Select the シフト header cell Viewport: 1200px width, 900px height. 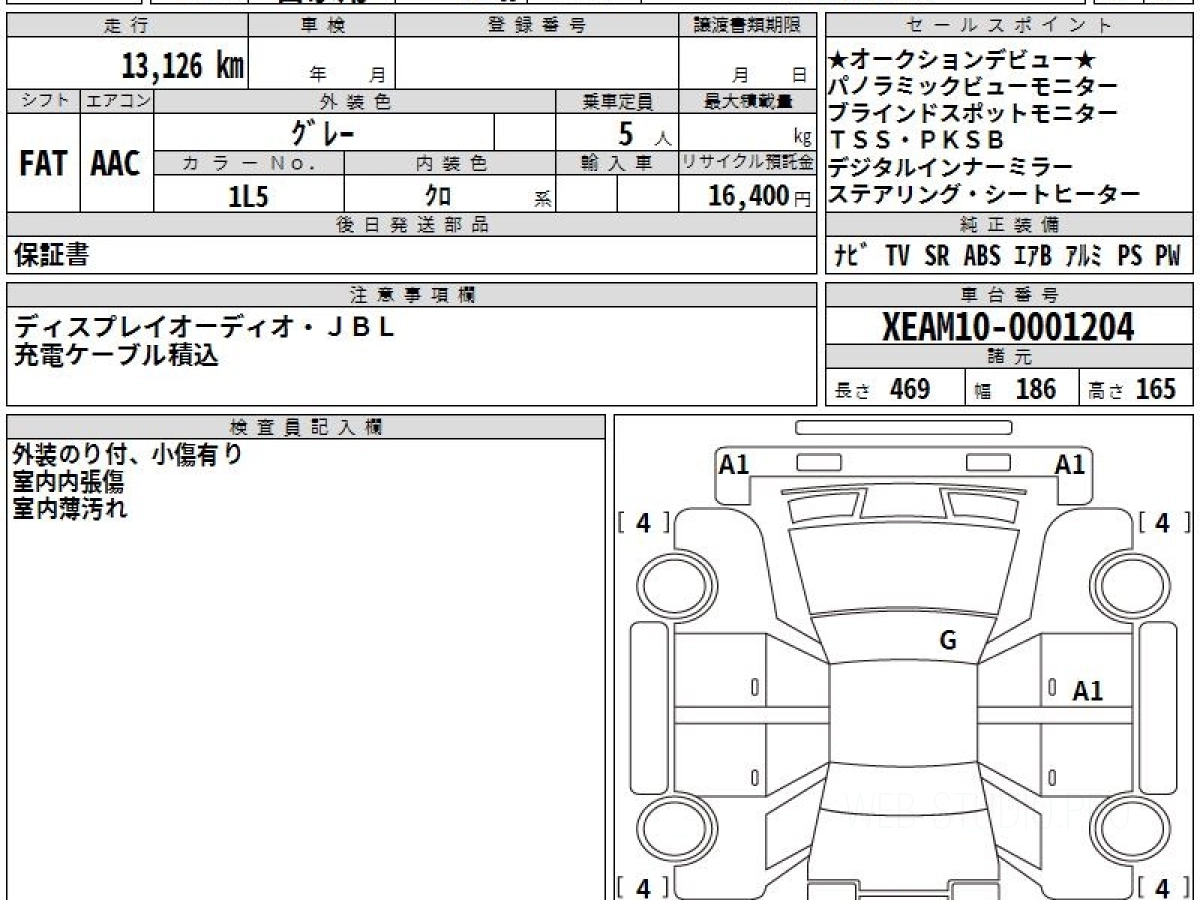[x=43, y=101]
